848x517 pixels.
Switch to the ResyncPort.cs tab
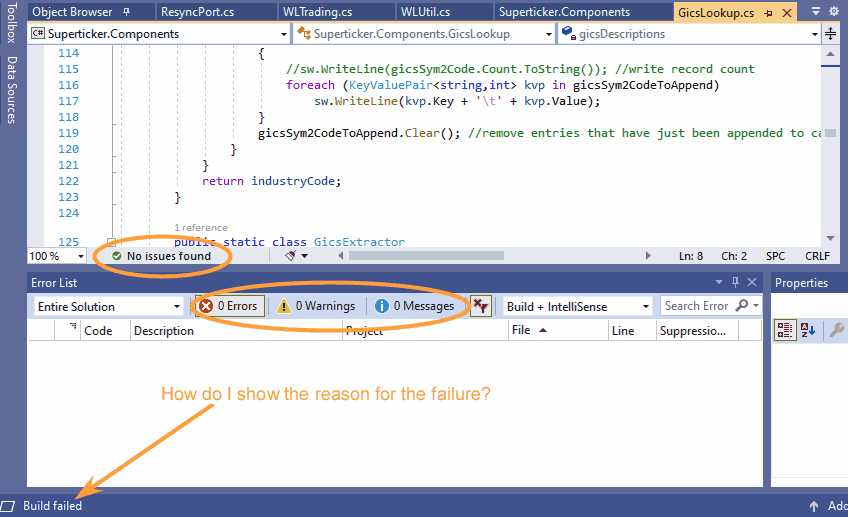(x=199, y=12)
